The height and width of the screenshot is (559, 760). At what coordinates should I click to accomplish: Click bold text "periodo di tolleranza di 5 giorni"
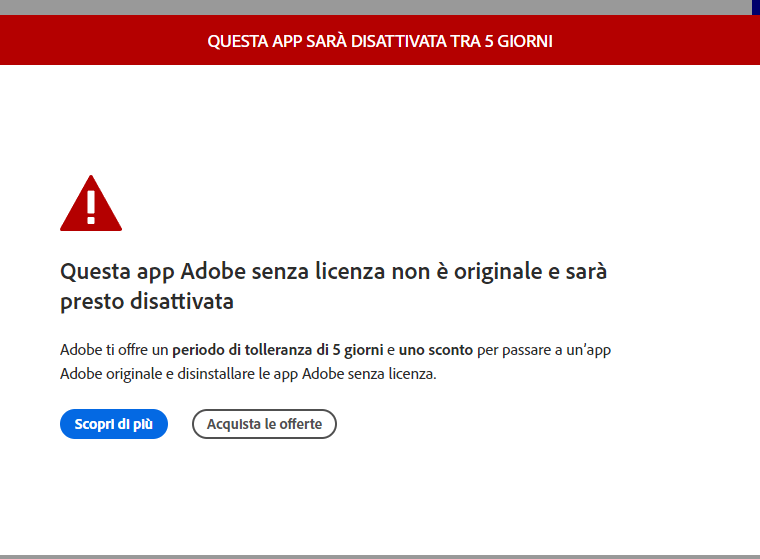(x=278, y=350)
